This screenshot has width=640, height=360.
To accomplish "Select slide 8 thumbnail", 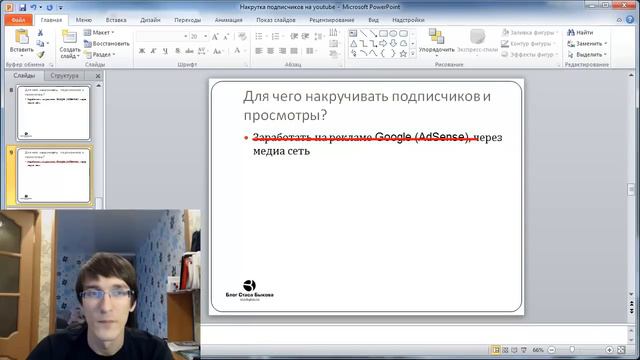I will click(x=53, y=113).
